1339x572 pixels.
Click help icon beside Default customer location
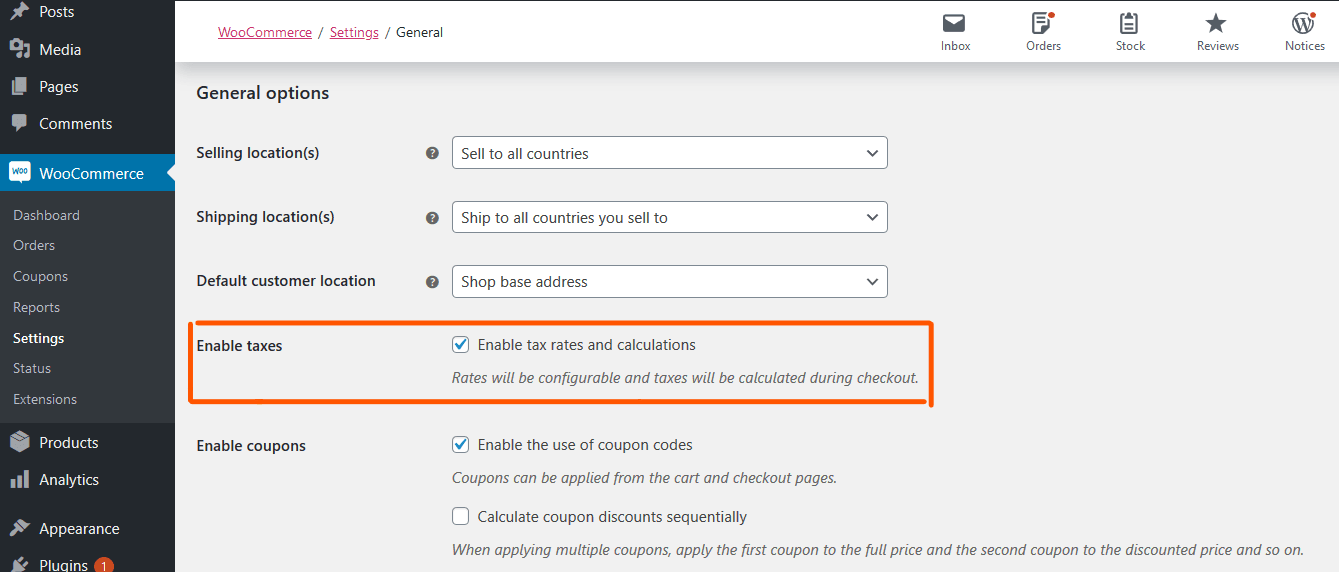click(432, 282)
